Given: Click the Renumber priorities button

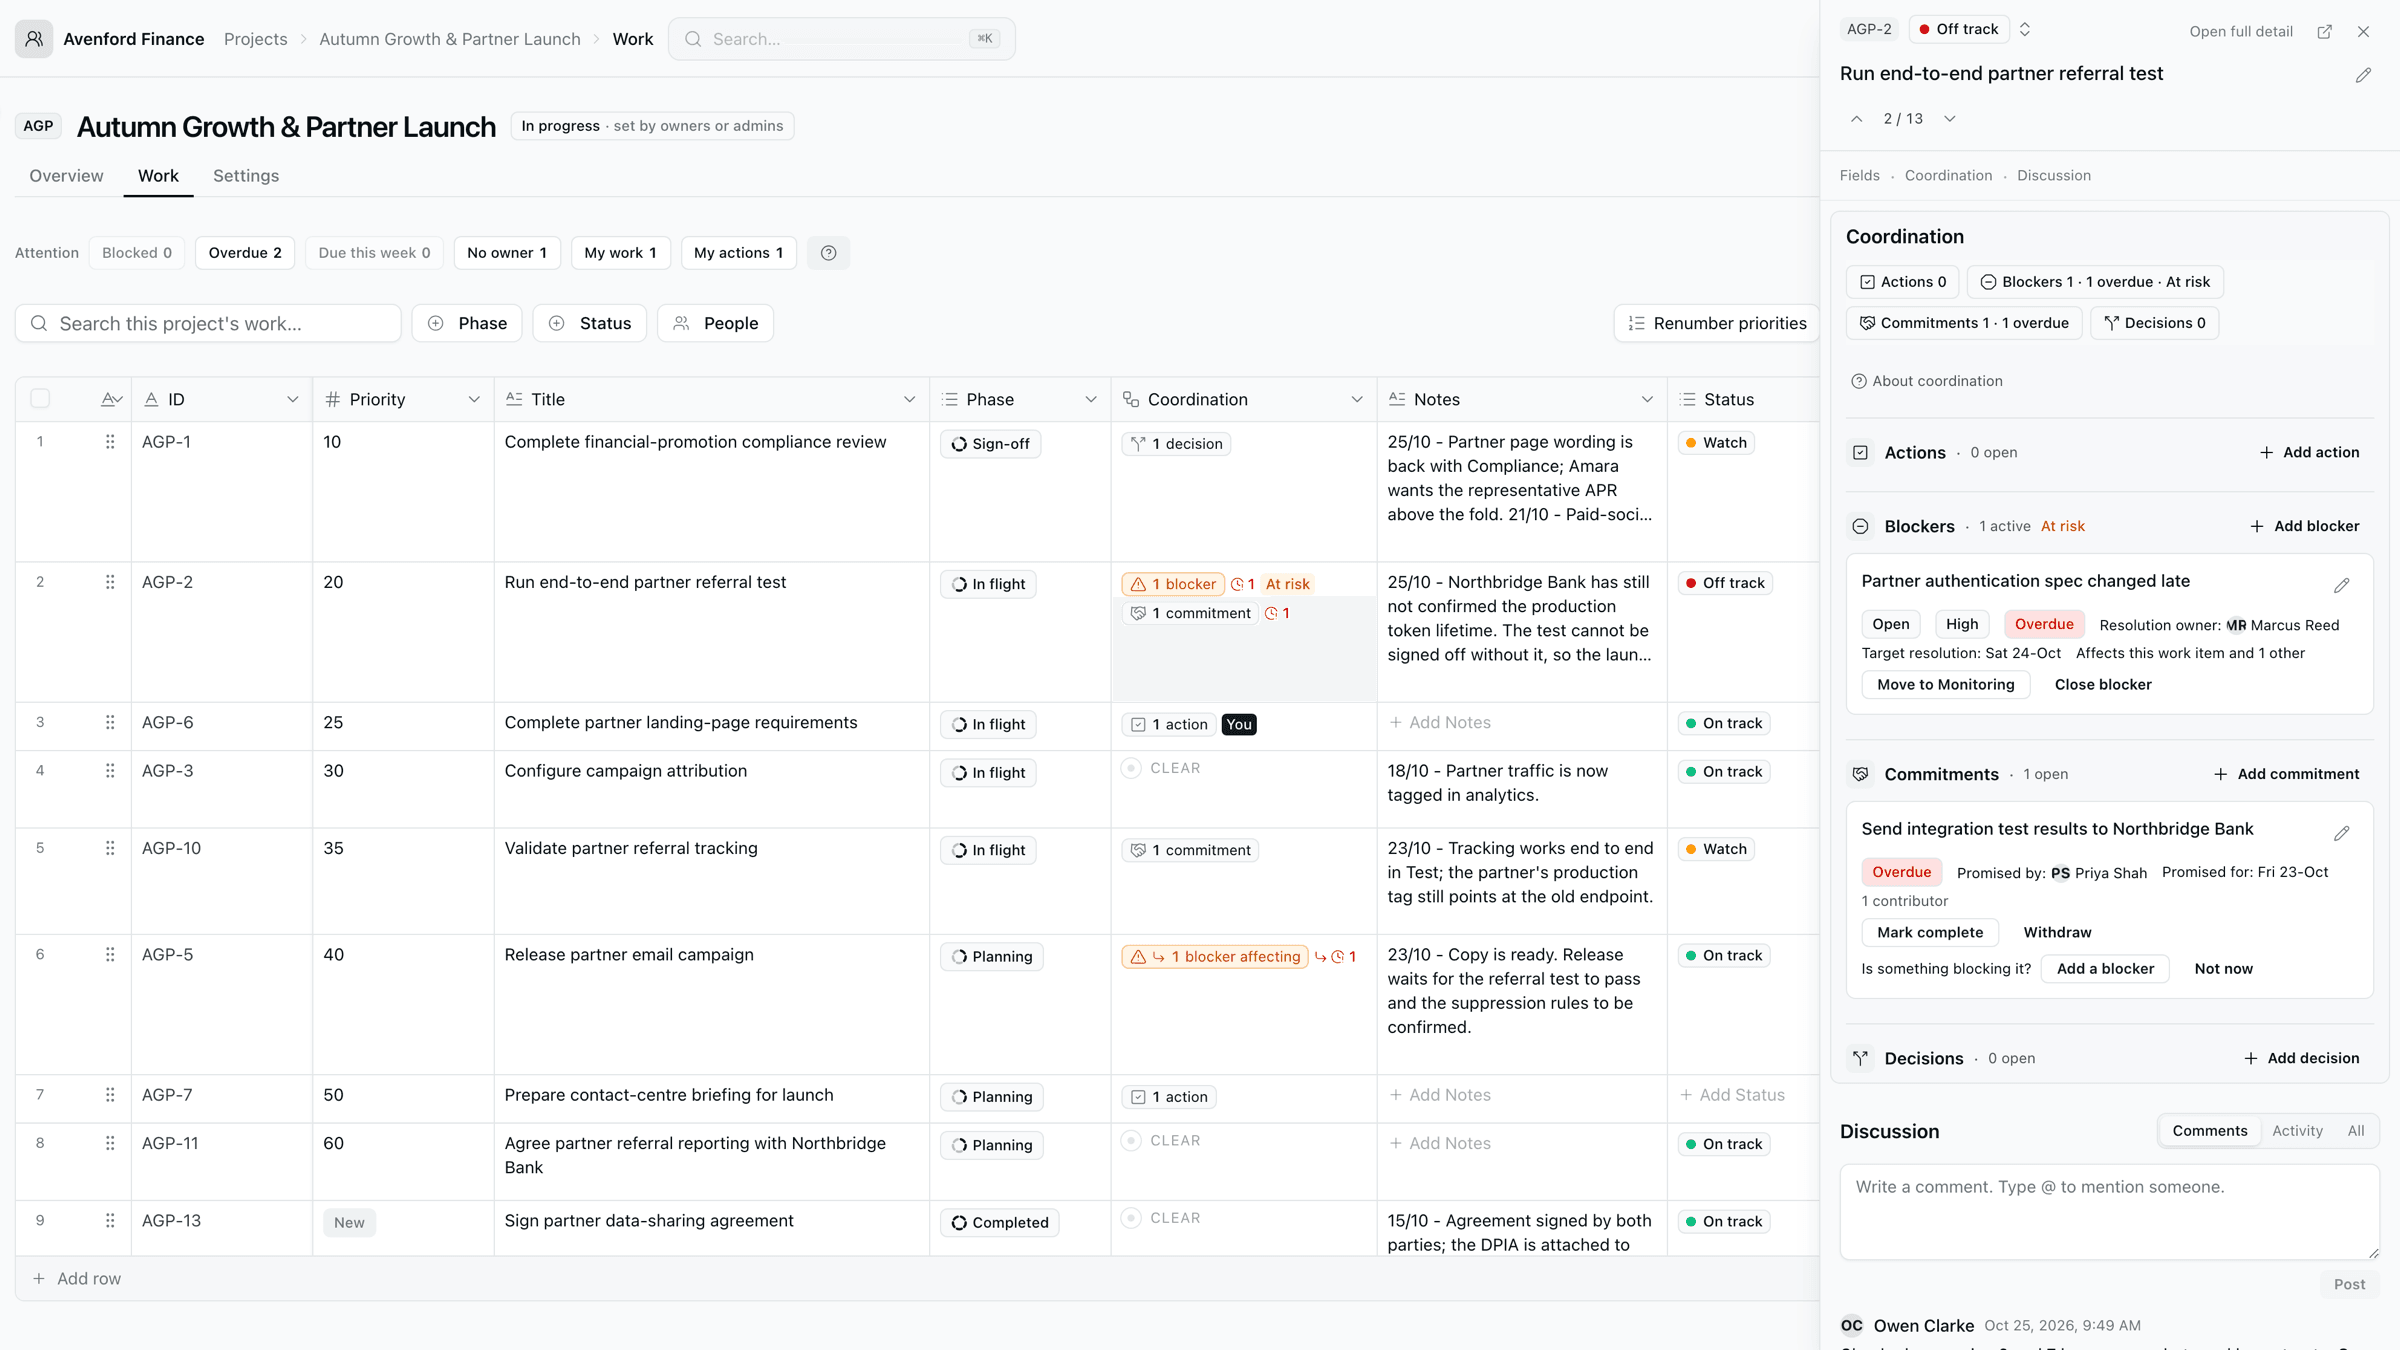Looking at the screenshot, I should coord(1717,323).
